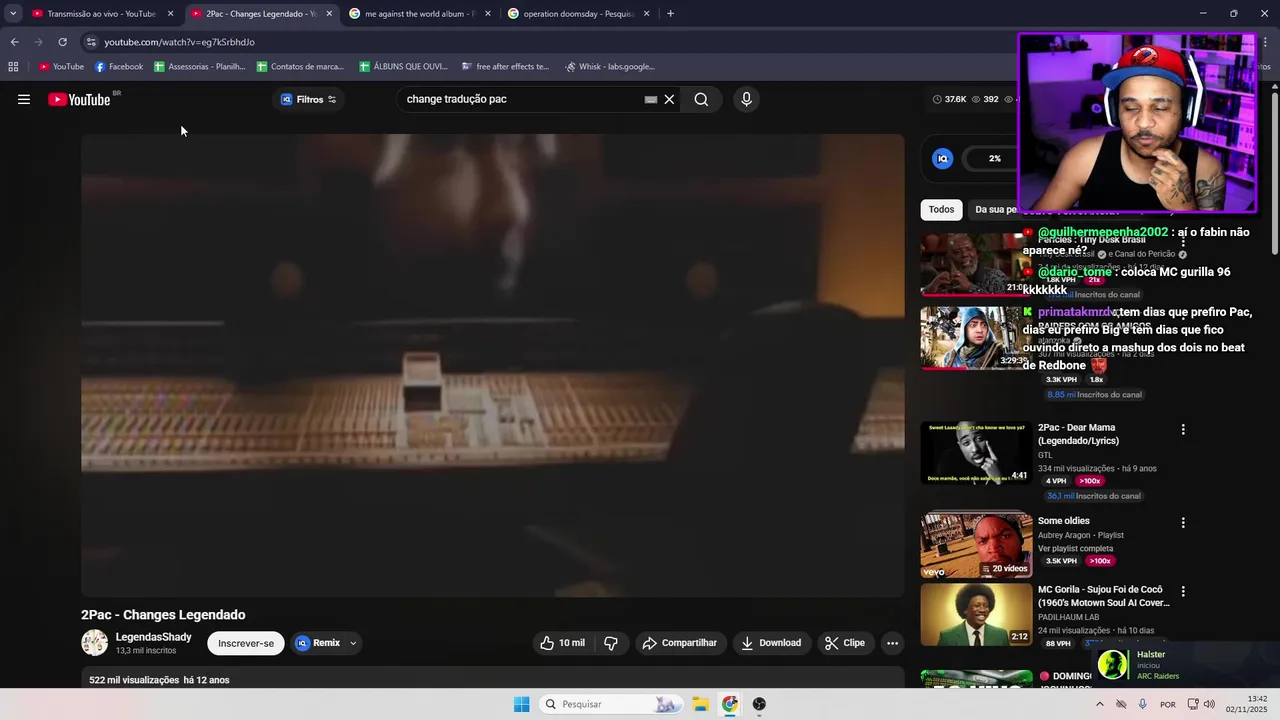The image size is (1280, 720).
Task: Open options menu for 2Pac - Dear Mama
Action: [x=1183, y=429]
